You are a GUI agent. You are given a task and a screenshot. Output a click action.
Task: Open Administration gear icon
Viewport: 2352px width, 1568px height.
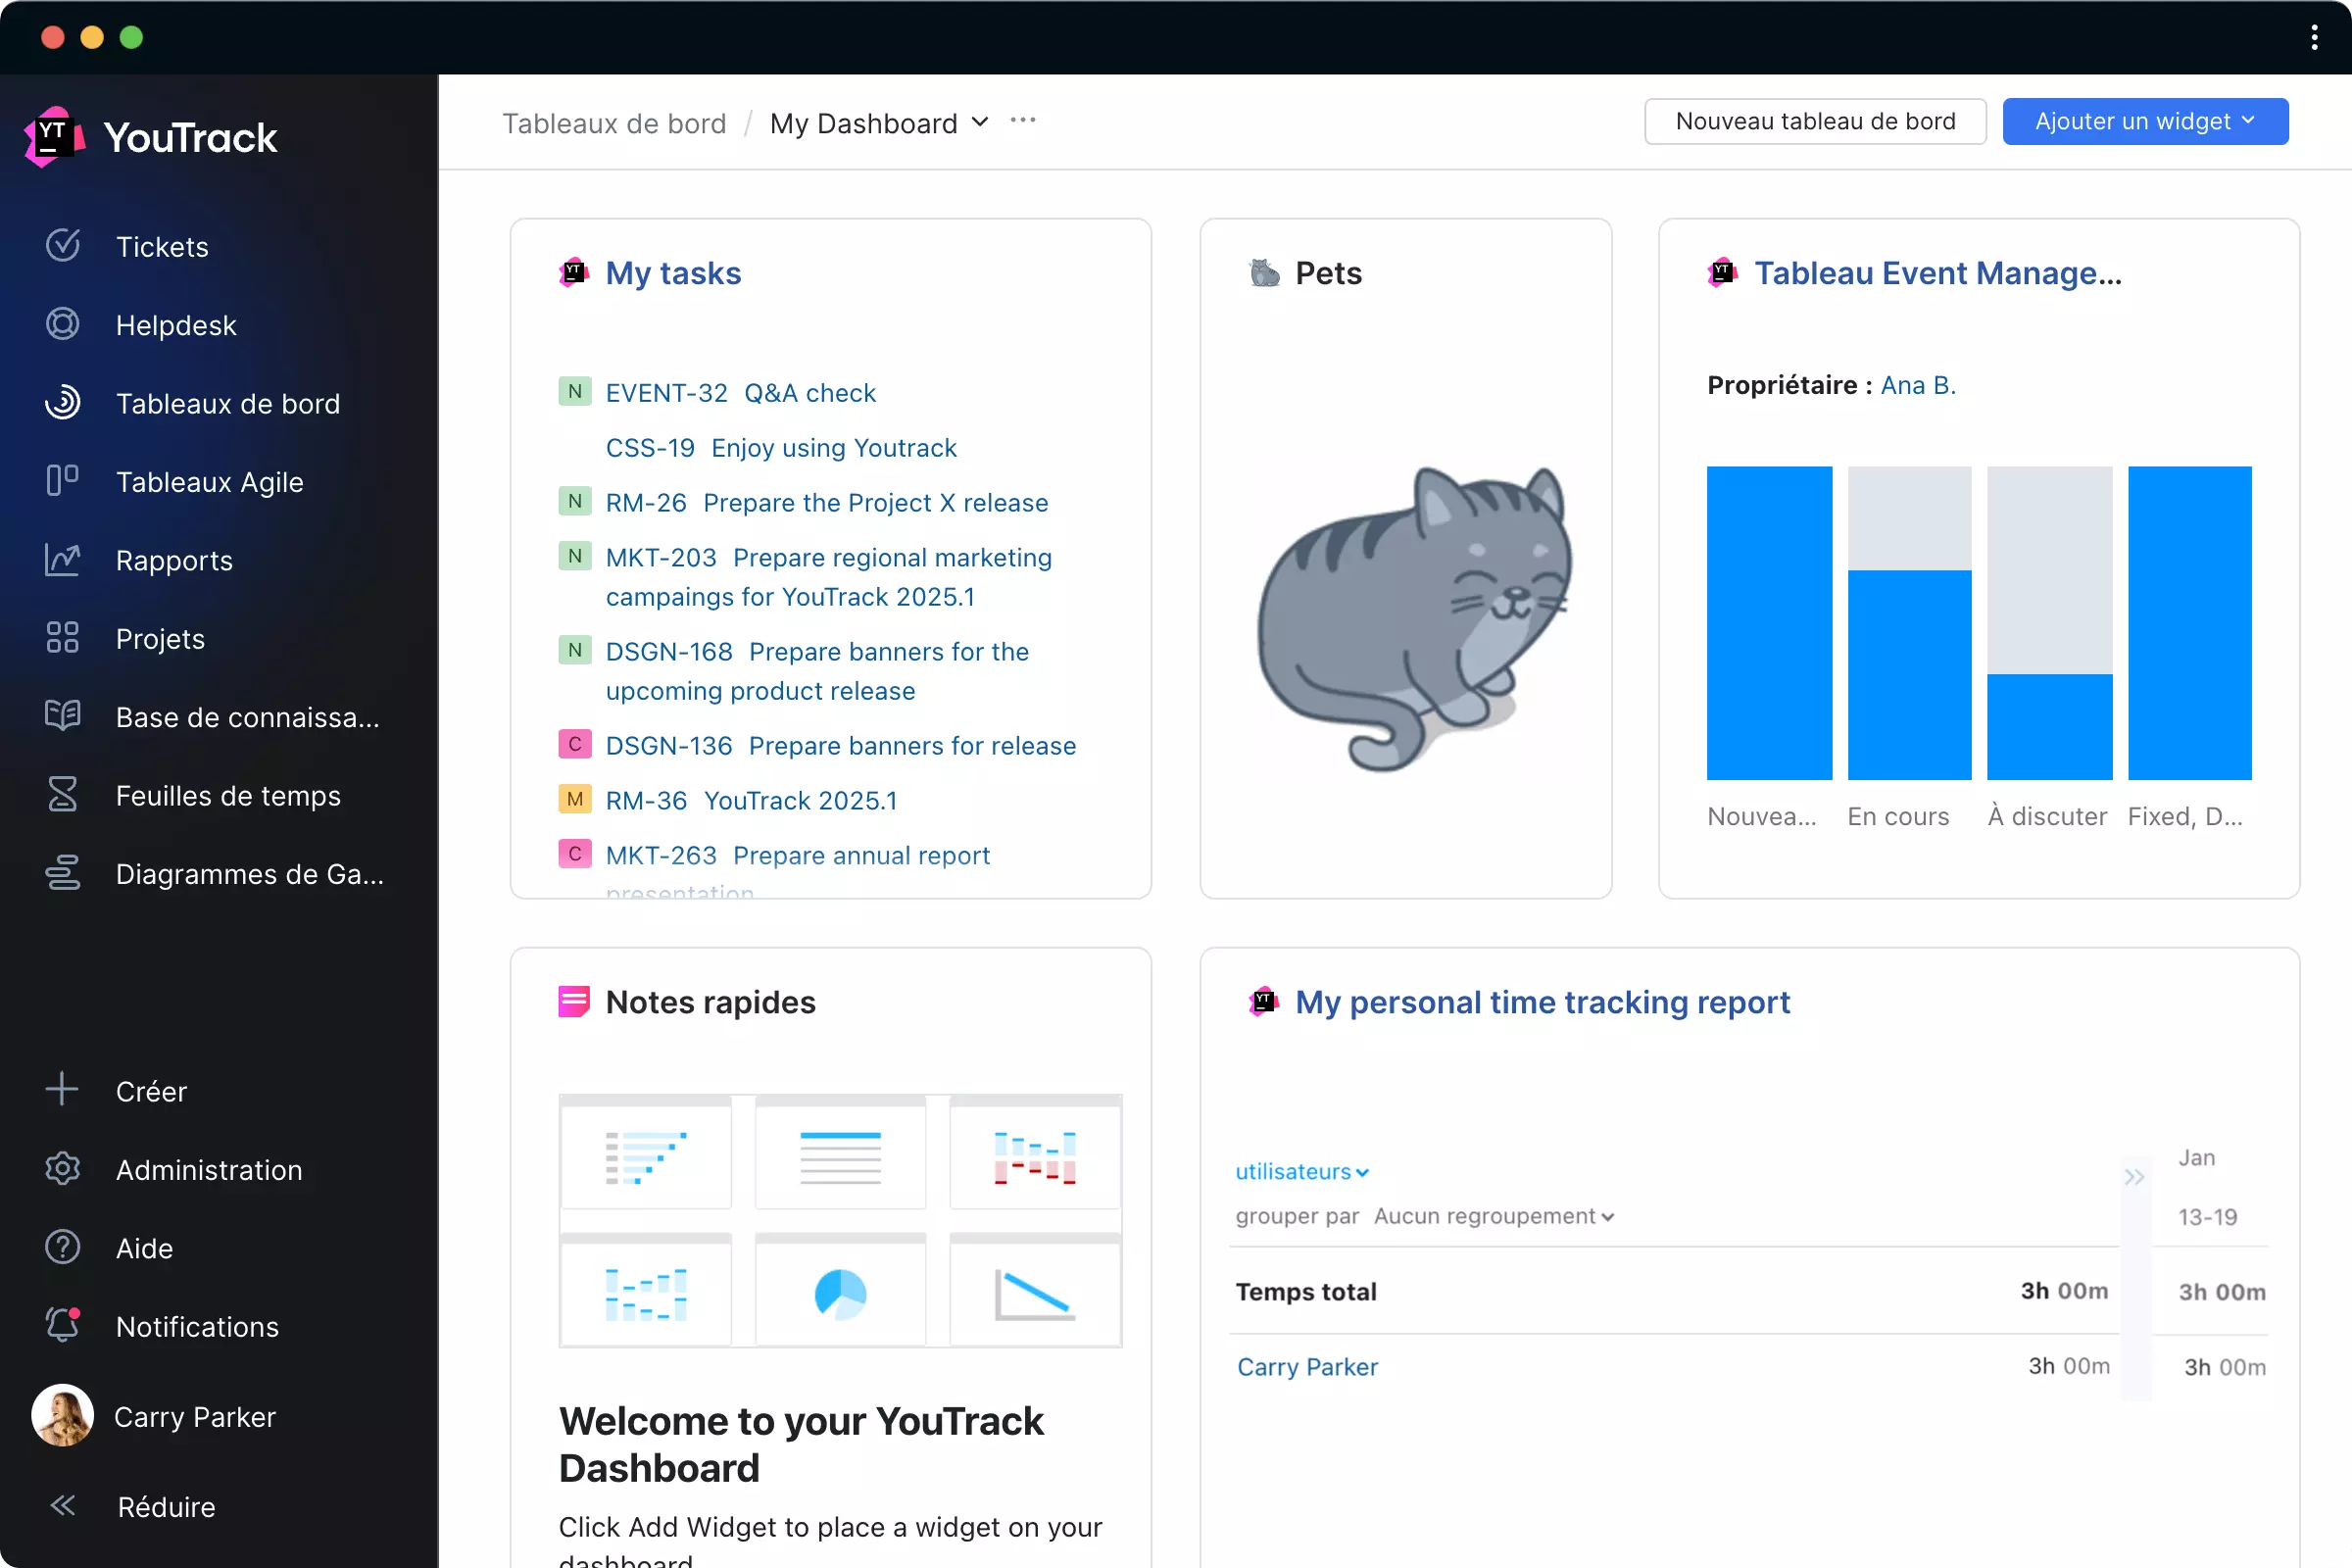62,1169
